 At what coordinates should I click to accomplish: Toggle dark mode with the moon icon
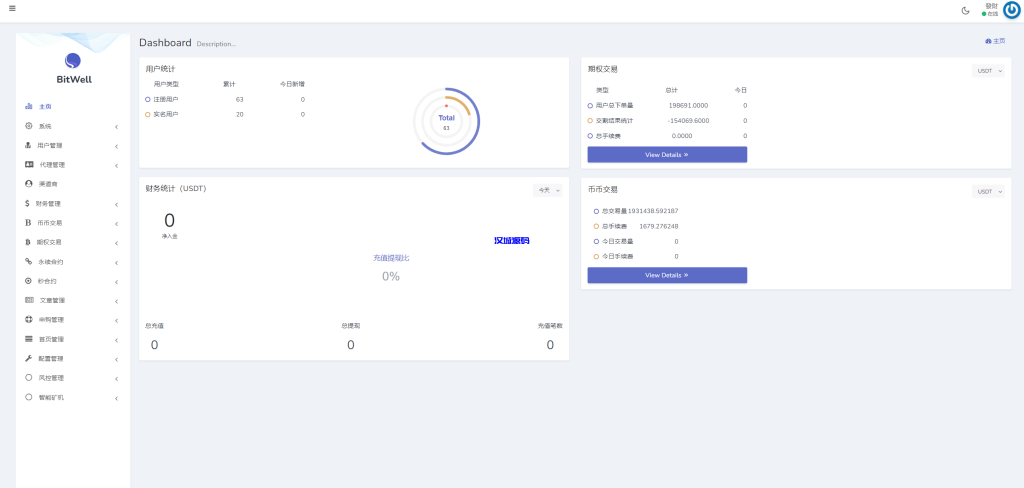(965, 10)
